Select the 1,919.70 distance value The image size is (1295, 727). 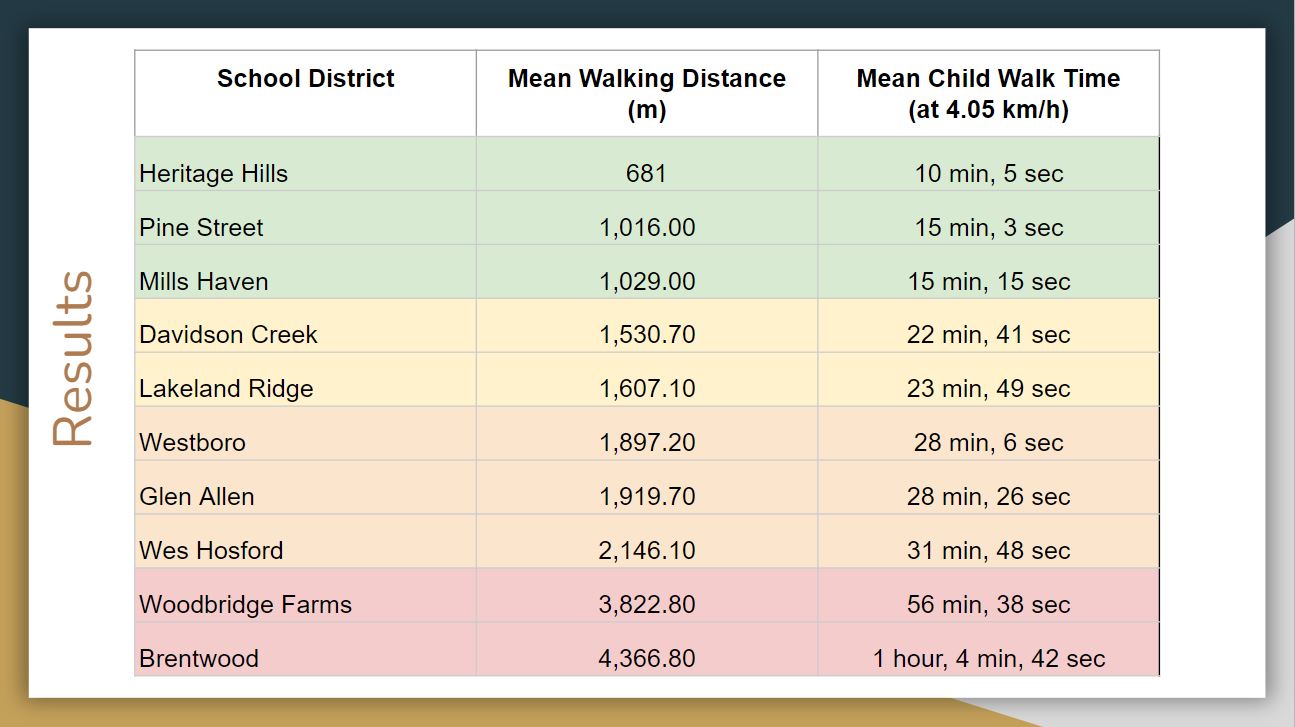tap(647, 497)
